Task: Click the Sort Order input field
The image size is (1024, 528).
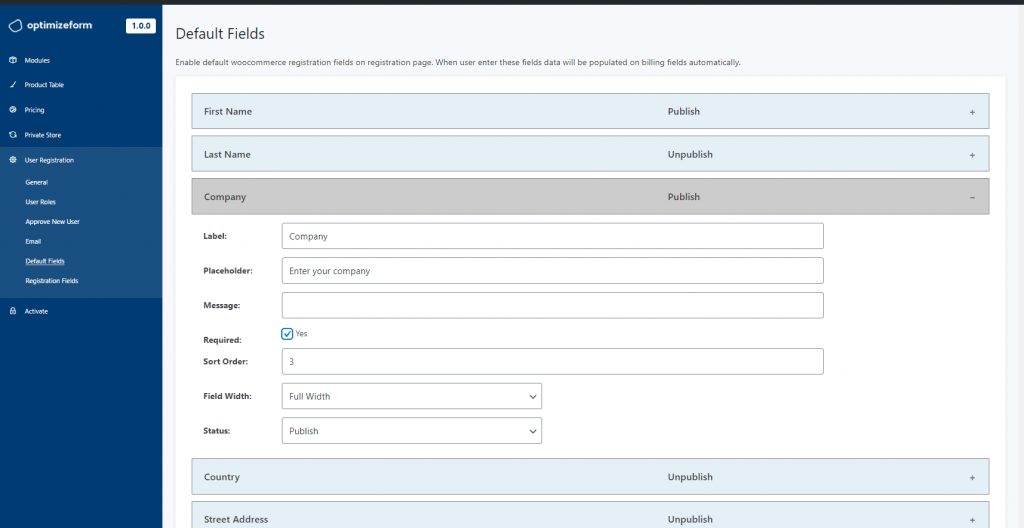Action: 552,361
